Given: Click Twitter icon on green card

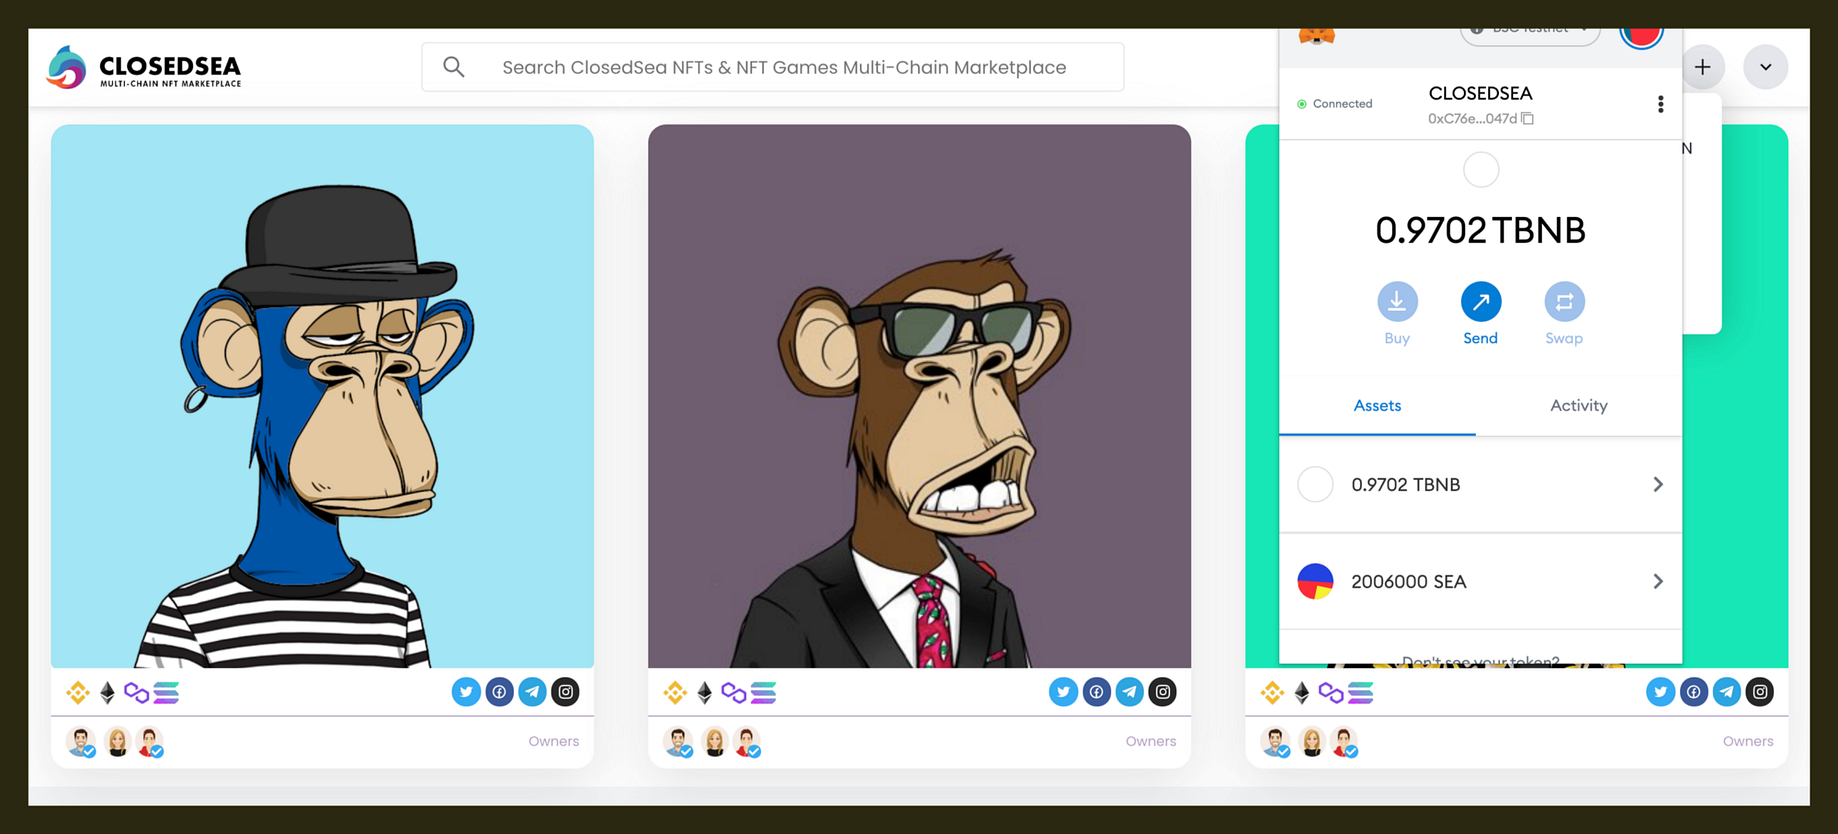Looking at the screenshot, I should click(1660, 692).
